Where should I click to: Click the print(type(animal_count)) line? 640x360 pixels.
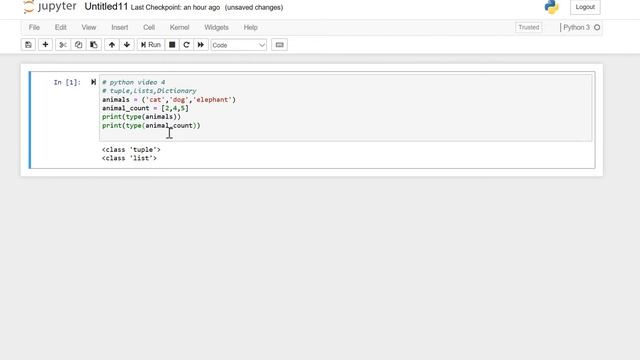click(x=151, y=125)
